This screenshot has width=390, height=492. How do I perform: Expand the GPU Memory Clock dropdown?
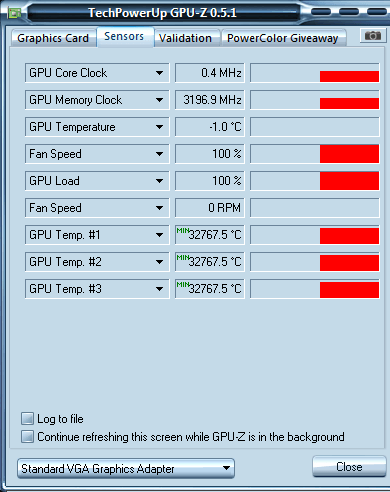[x=97, y=100]
